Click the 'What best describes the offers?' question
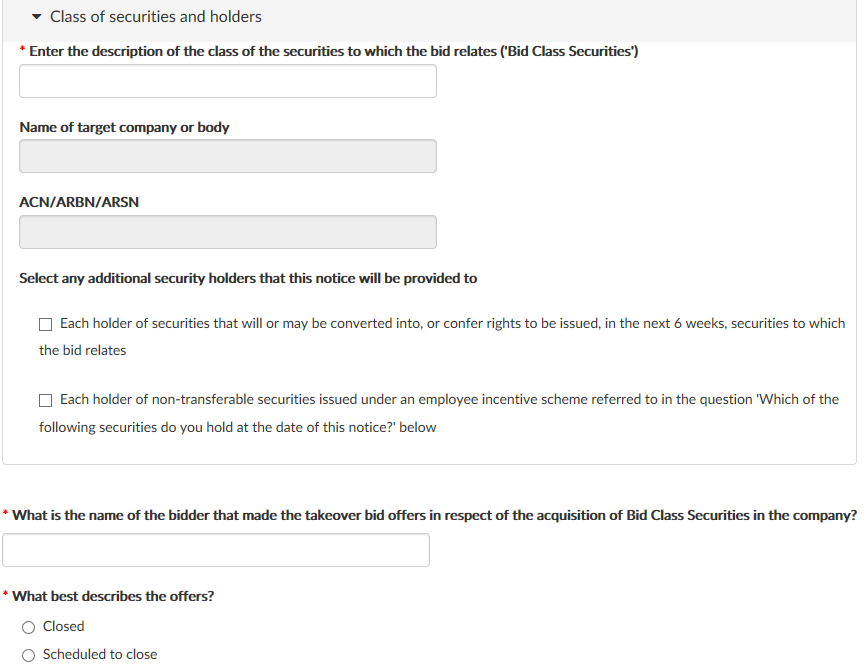Screen dimensions: 867x671 tap(113, 596)
